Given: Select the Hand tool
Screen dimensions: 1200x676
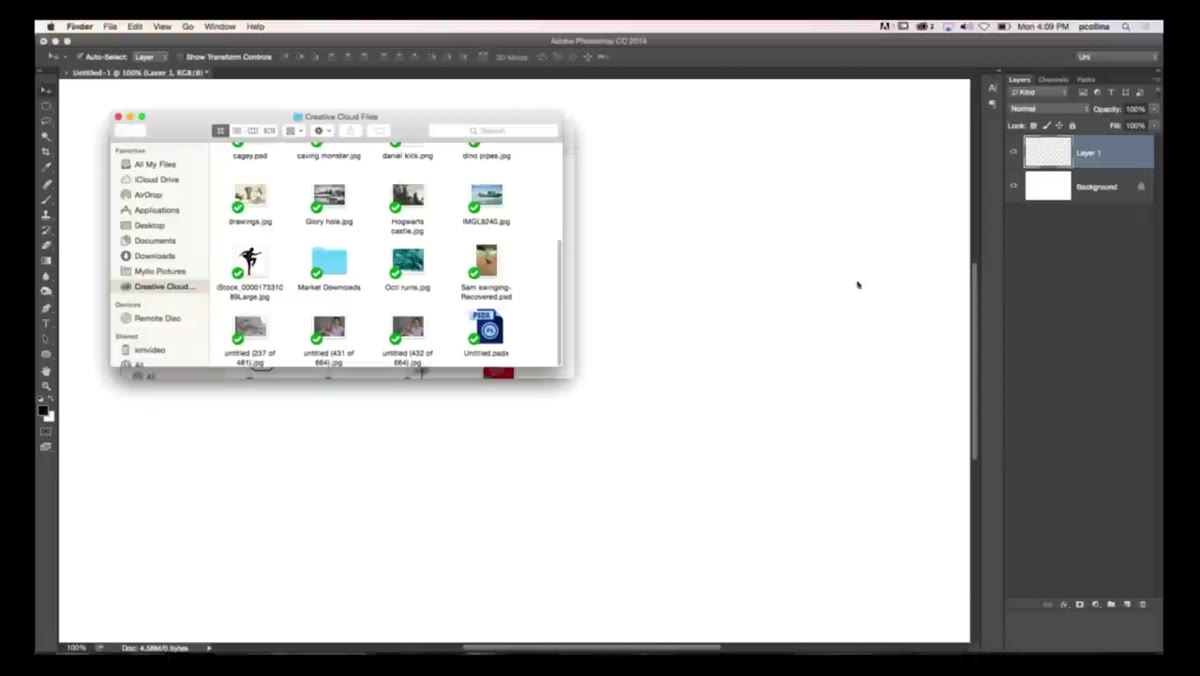Looking at the screenshot, I should pos(46,371).
